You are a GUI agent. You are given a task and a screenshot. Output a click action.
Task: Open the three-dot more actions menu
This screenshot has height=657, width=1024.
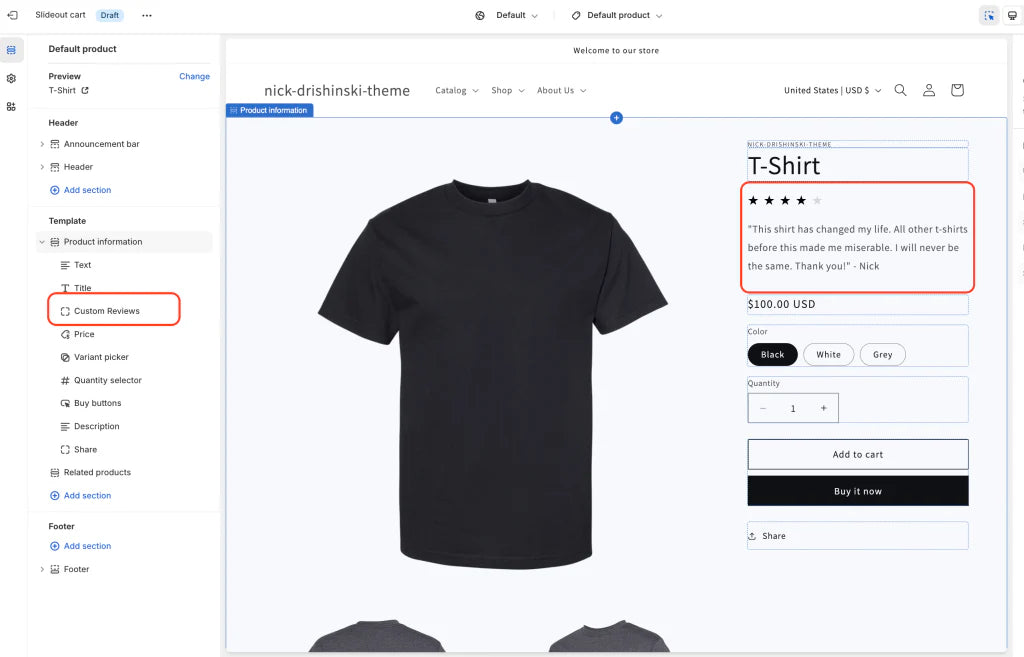pos(147,15)
